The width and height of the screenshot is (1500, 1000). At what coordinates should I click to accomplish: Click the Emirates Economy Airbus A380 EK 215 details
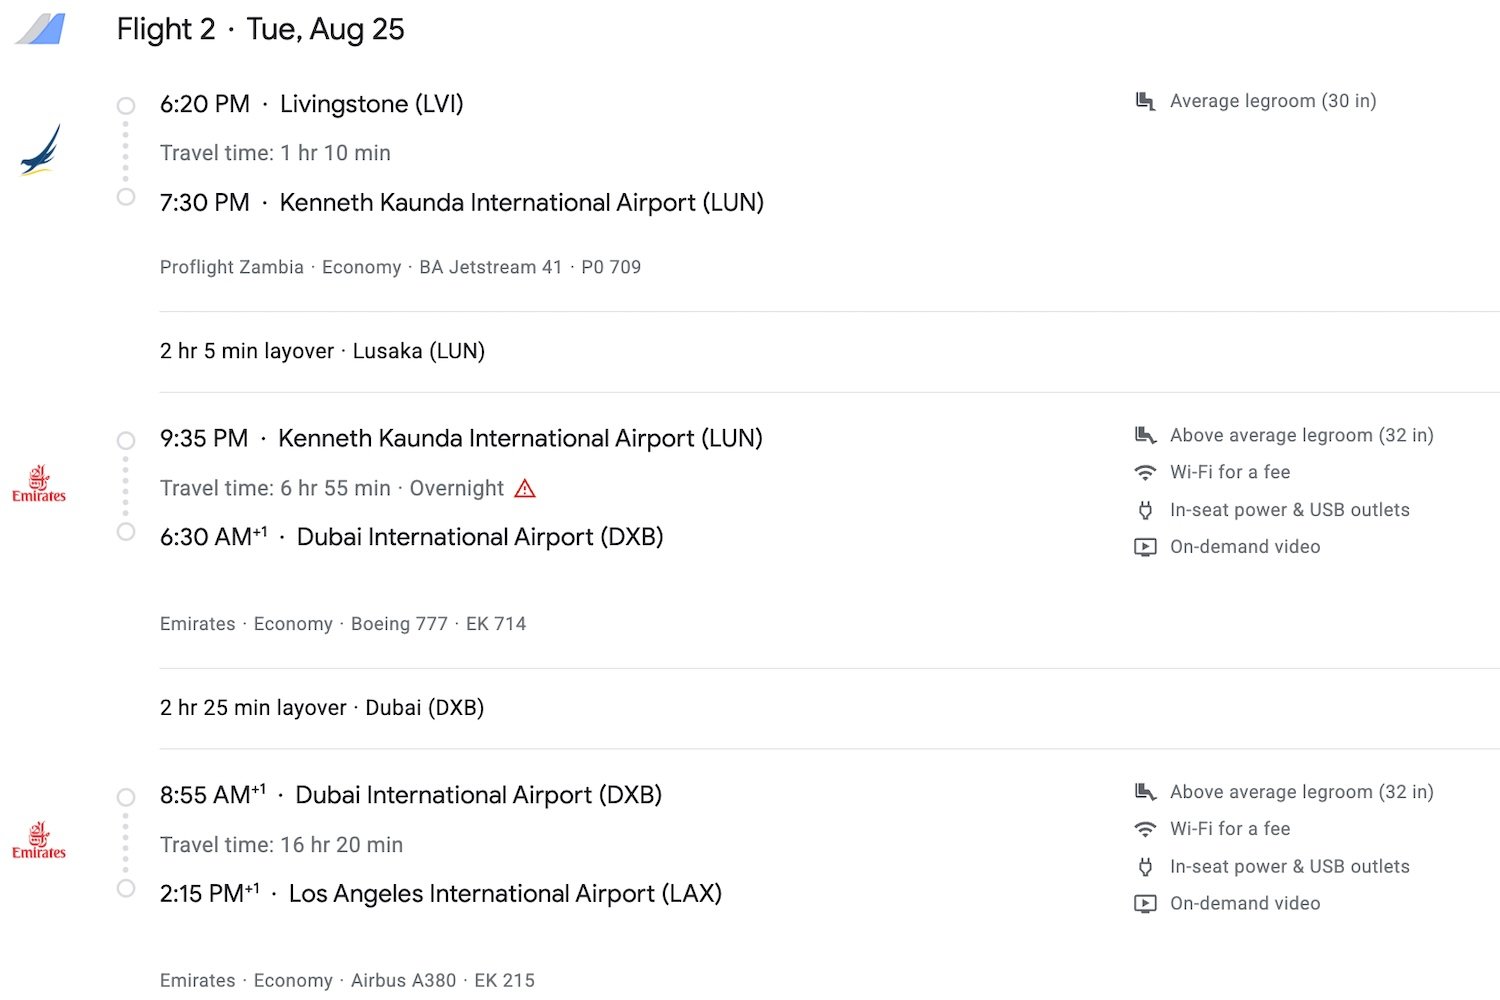tap(347, 980)
